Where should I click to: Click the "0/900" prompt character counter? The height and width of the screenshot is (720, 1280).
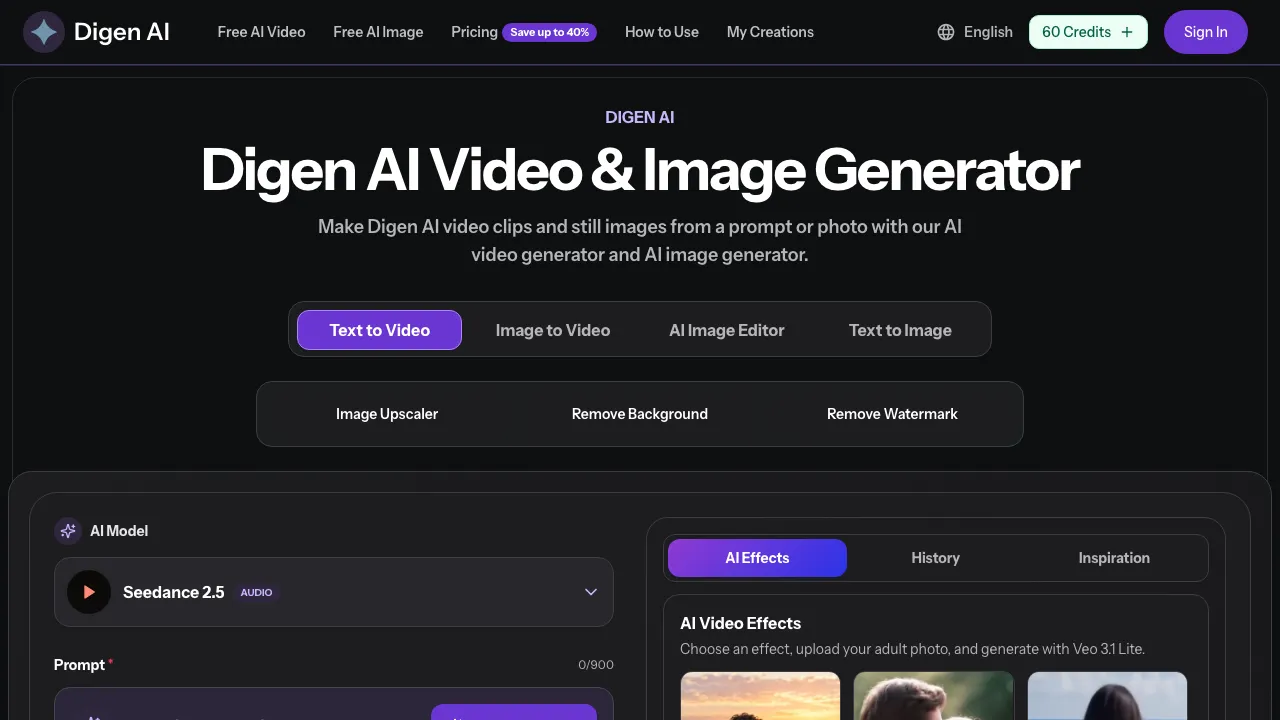pyautogui.click(x=596, y=665)
